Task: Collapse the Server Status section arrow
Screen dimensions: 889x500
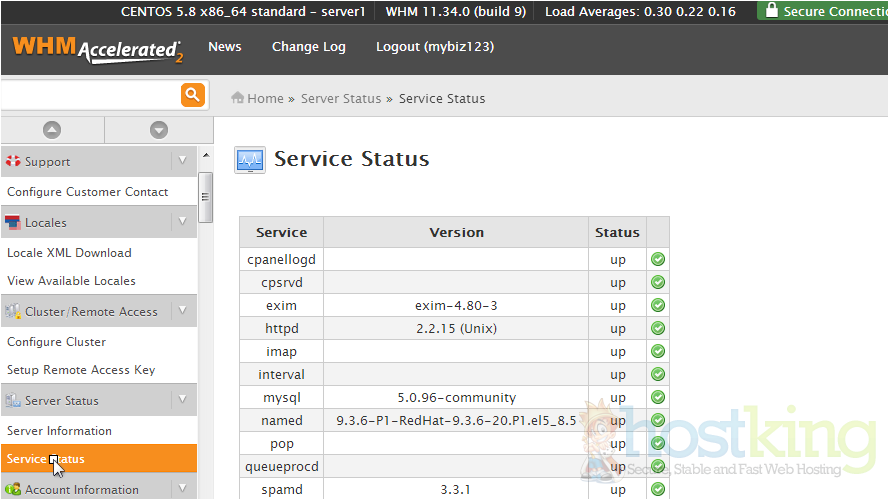Action: (x=182, y=400)
